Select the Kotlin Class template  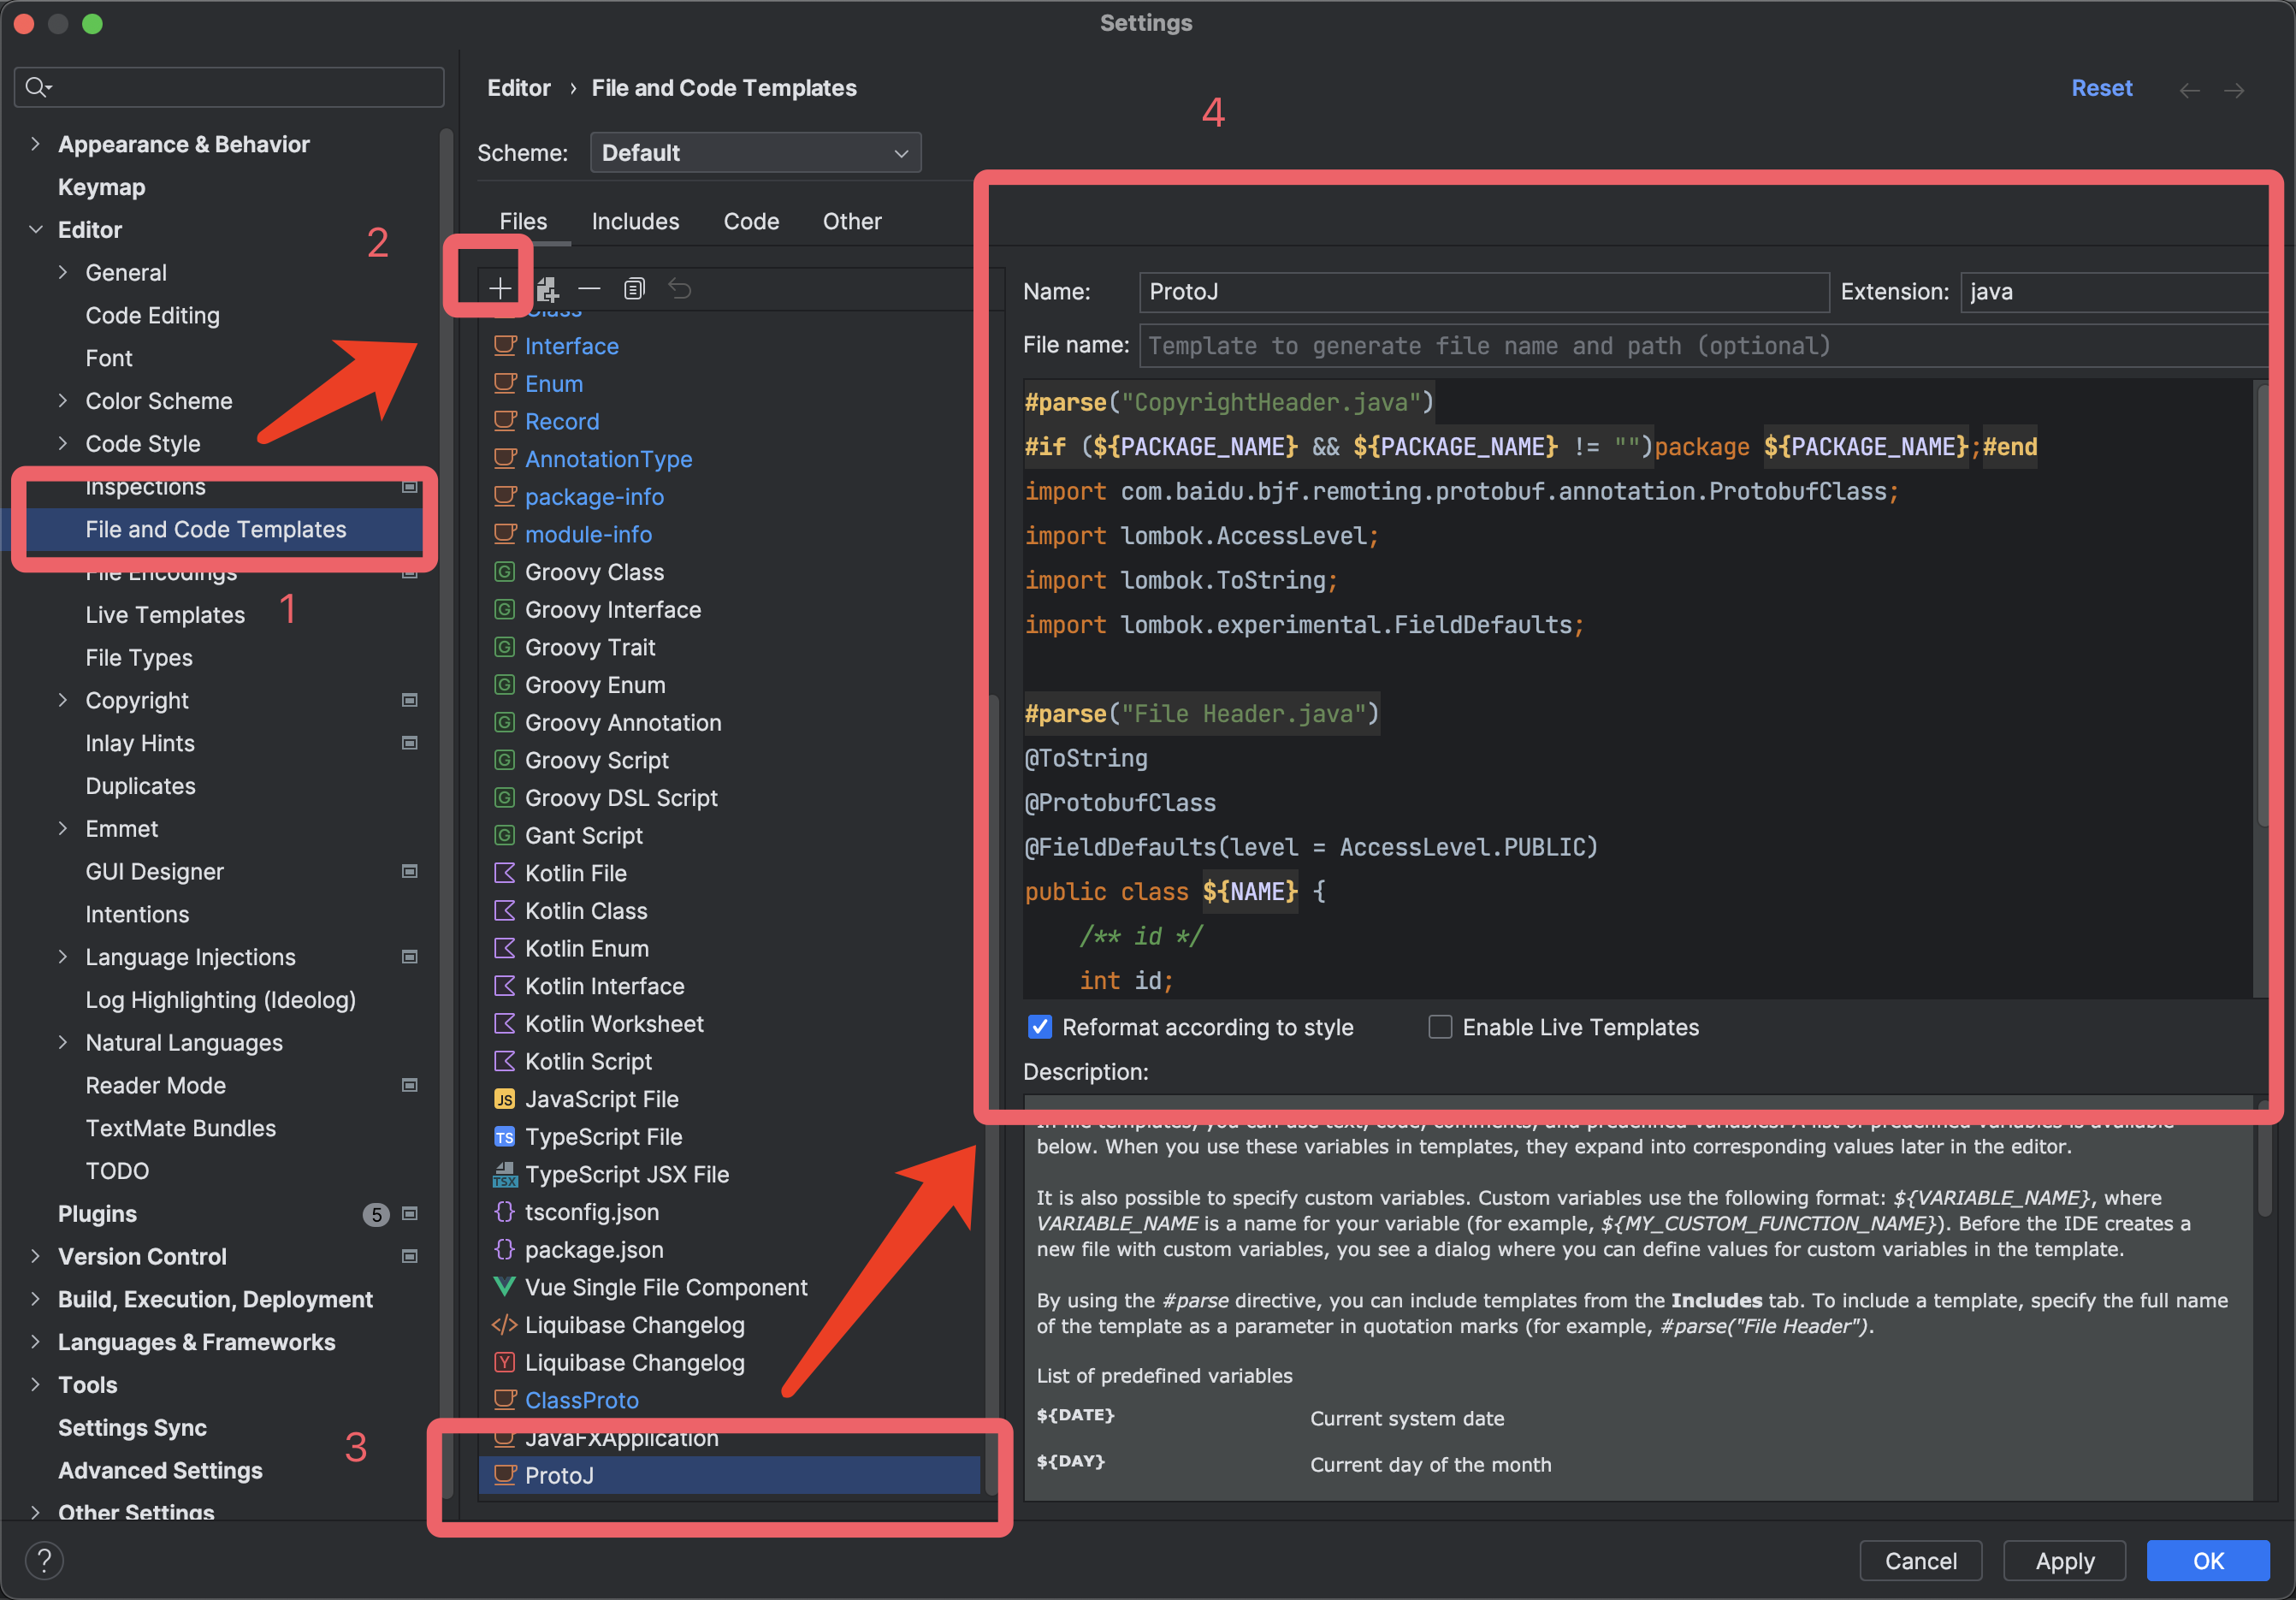coord(586,911)
